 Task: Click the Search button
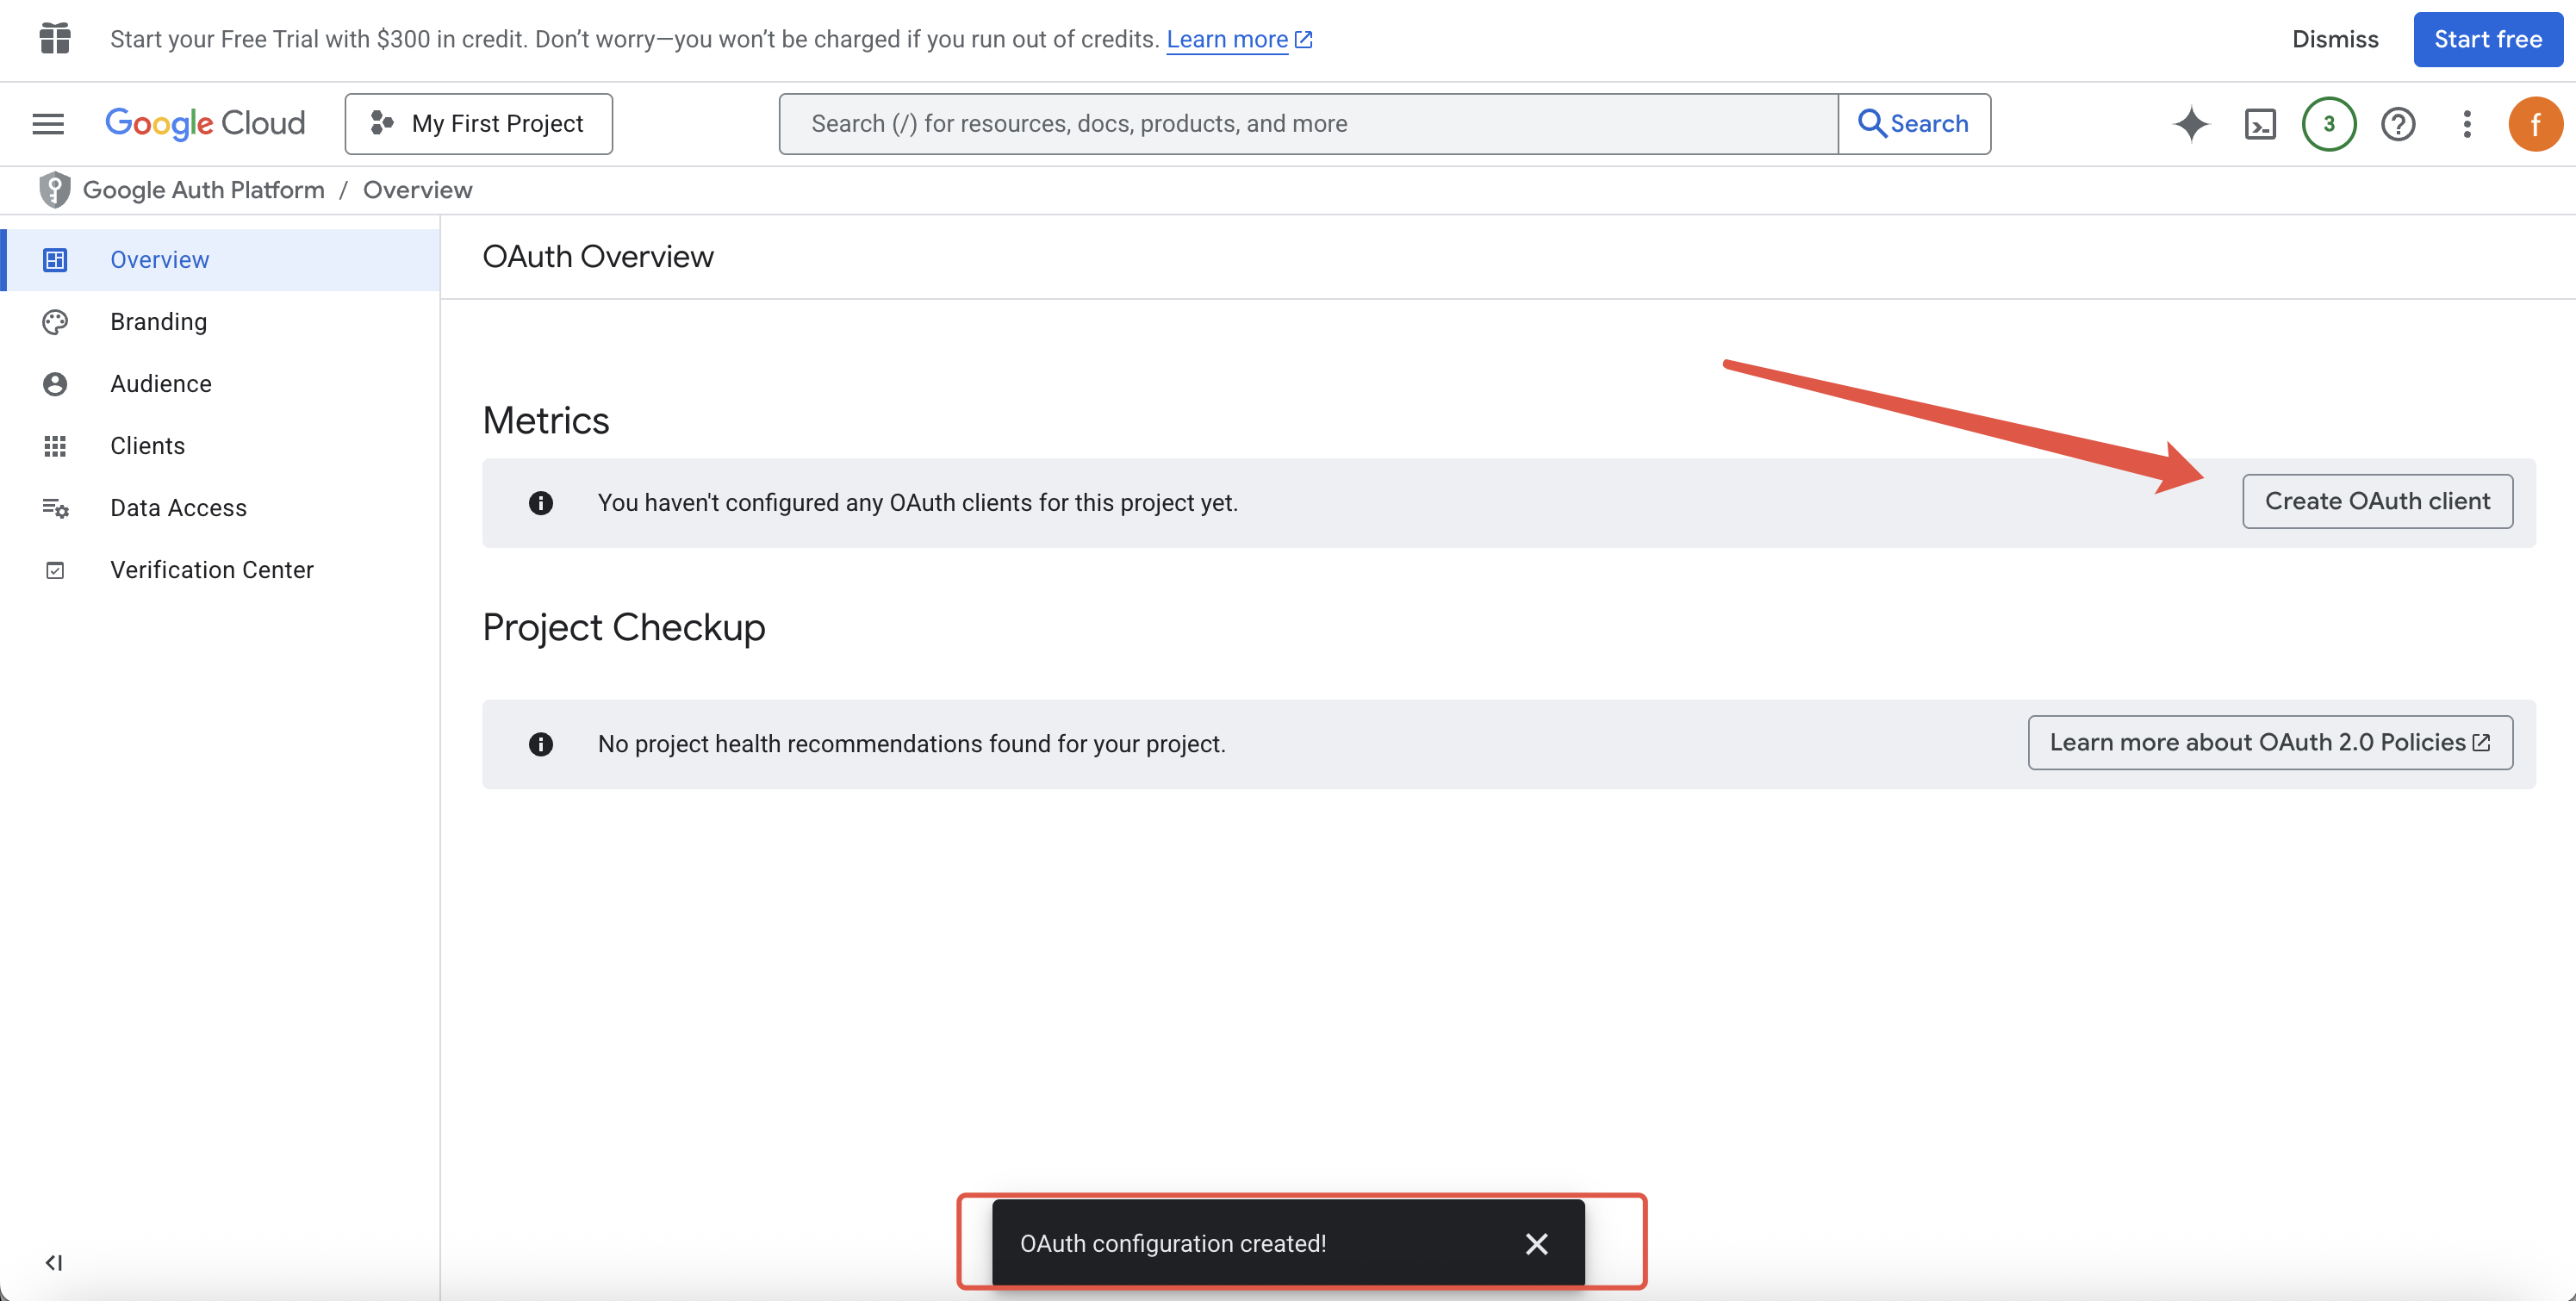click(x=1914, y=123)
